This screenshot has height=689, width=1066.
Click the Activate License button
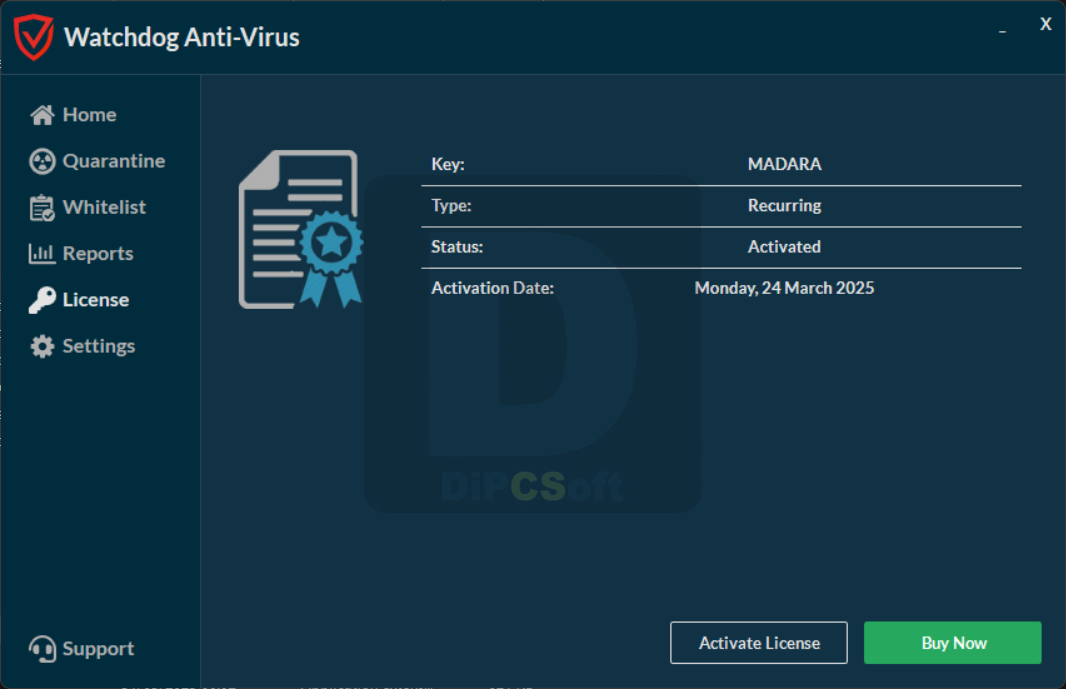click(759, 643)
